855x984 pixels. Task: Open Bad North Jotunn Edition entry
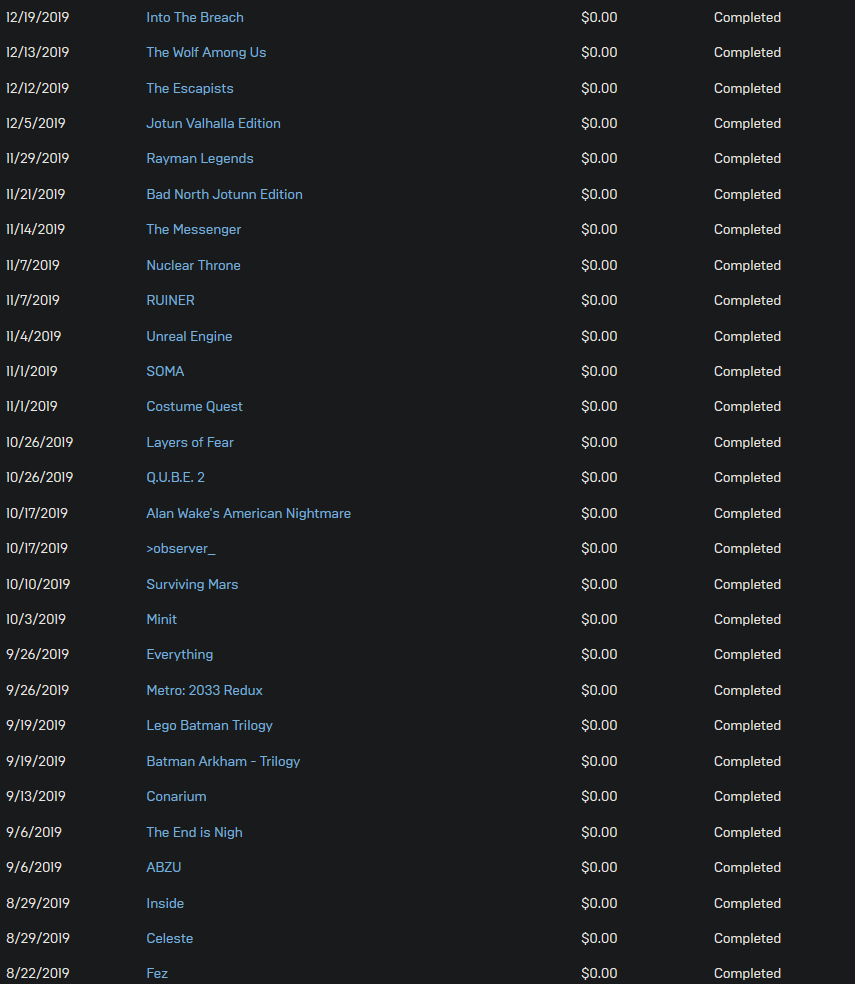pyautogui.click(x=224, y=195)
